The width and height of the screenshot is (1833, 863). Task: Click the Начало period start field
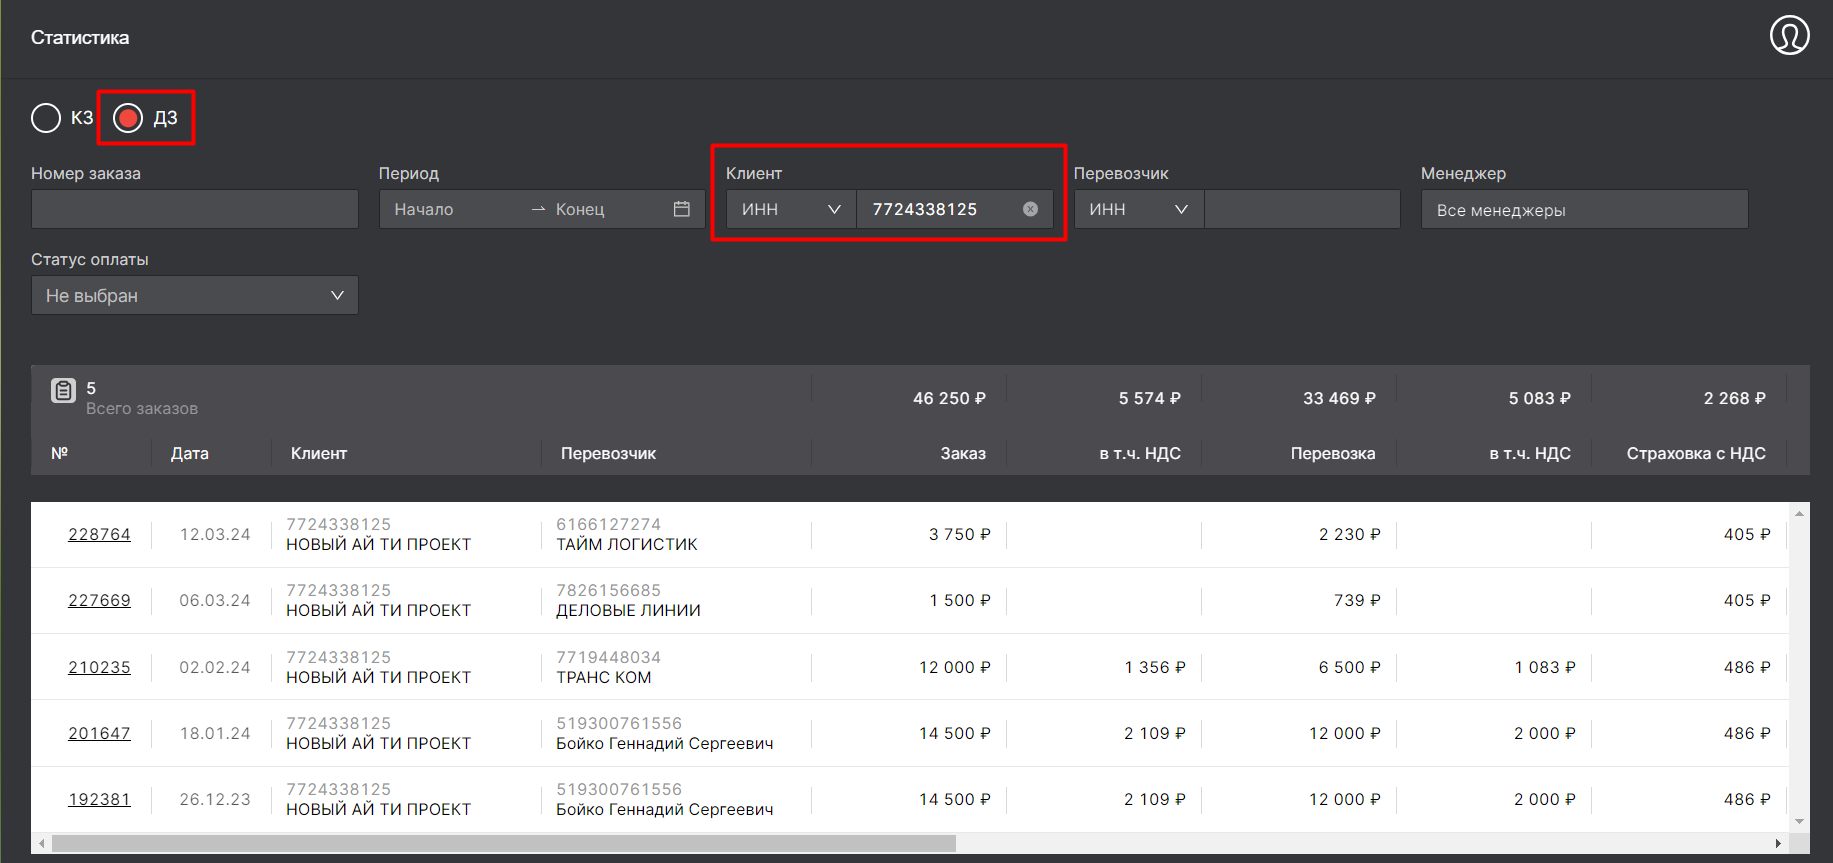(x=454, y=209)
